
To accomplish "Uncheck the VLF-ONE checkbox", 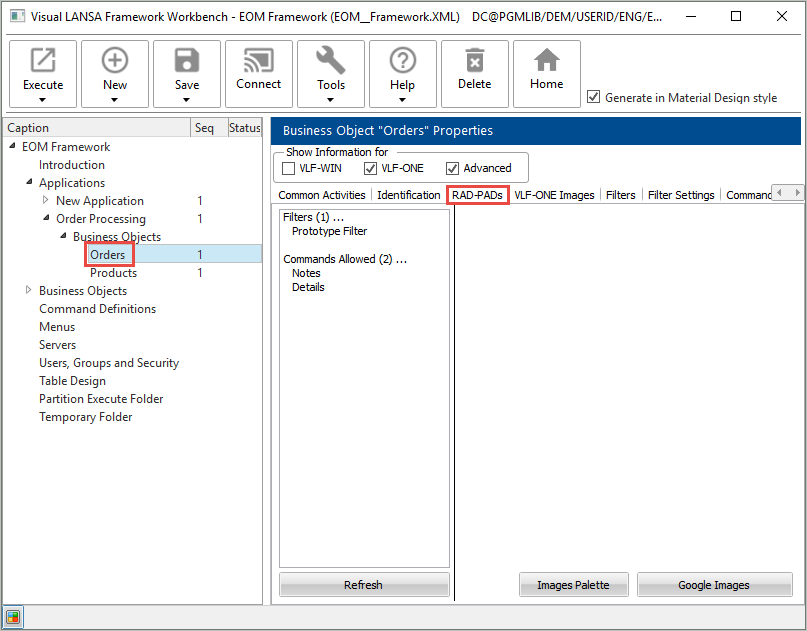I will point(371,168).
